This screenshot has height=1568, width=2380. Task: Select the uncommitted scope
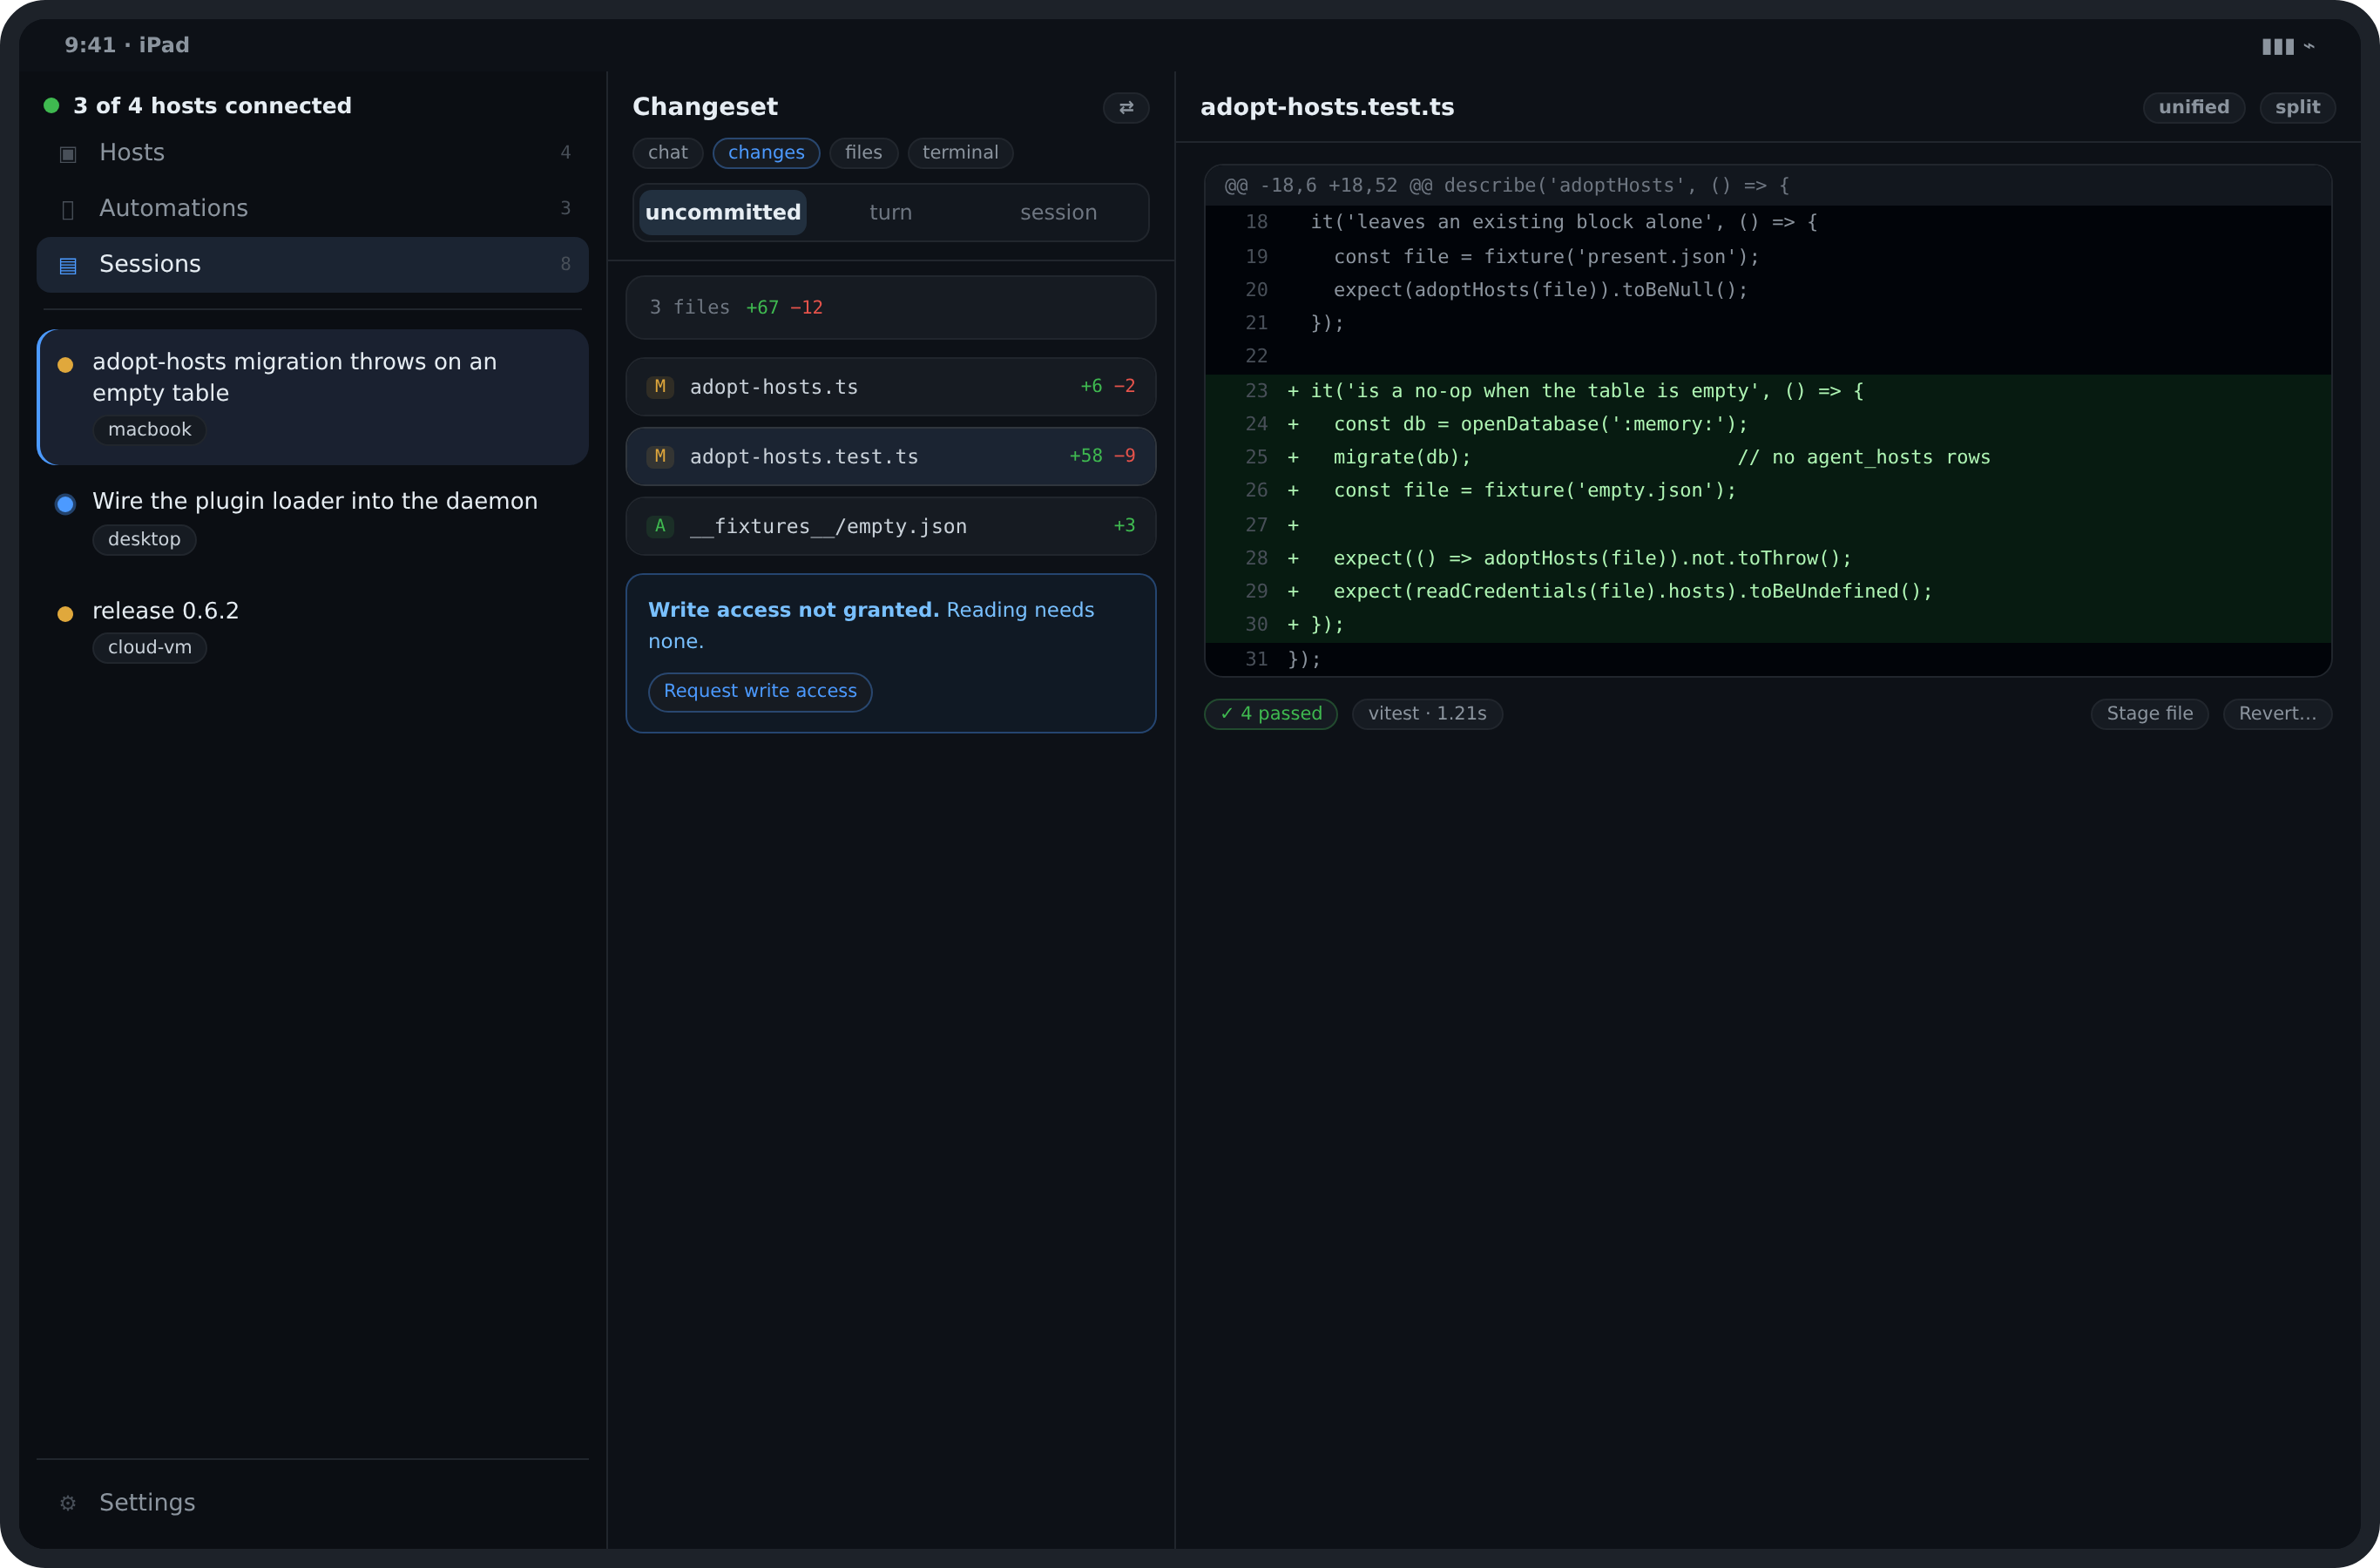723,212
